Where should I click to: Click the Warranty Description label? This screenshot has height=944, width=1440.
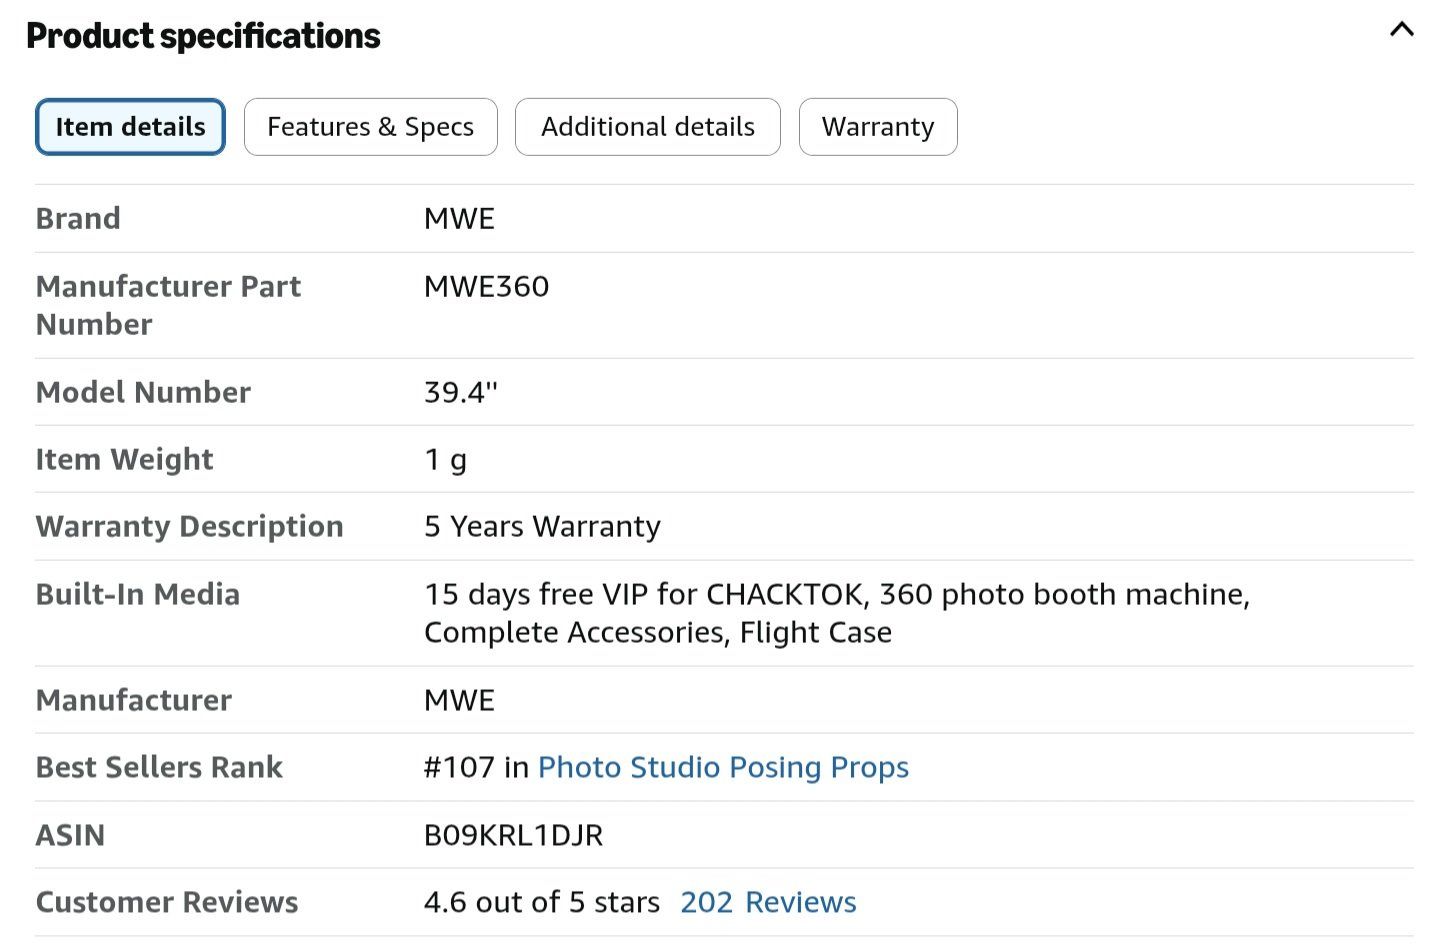pyautogui.click(x=190, y=526)
